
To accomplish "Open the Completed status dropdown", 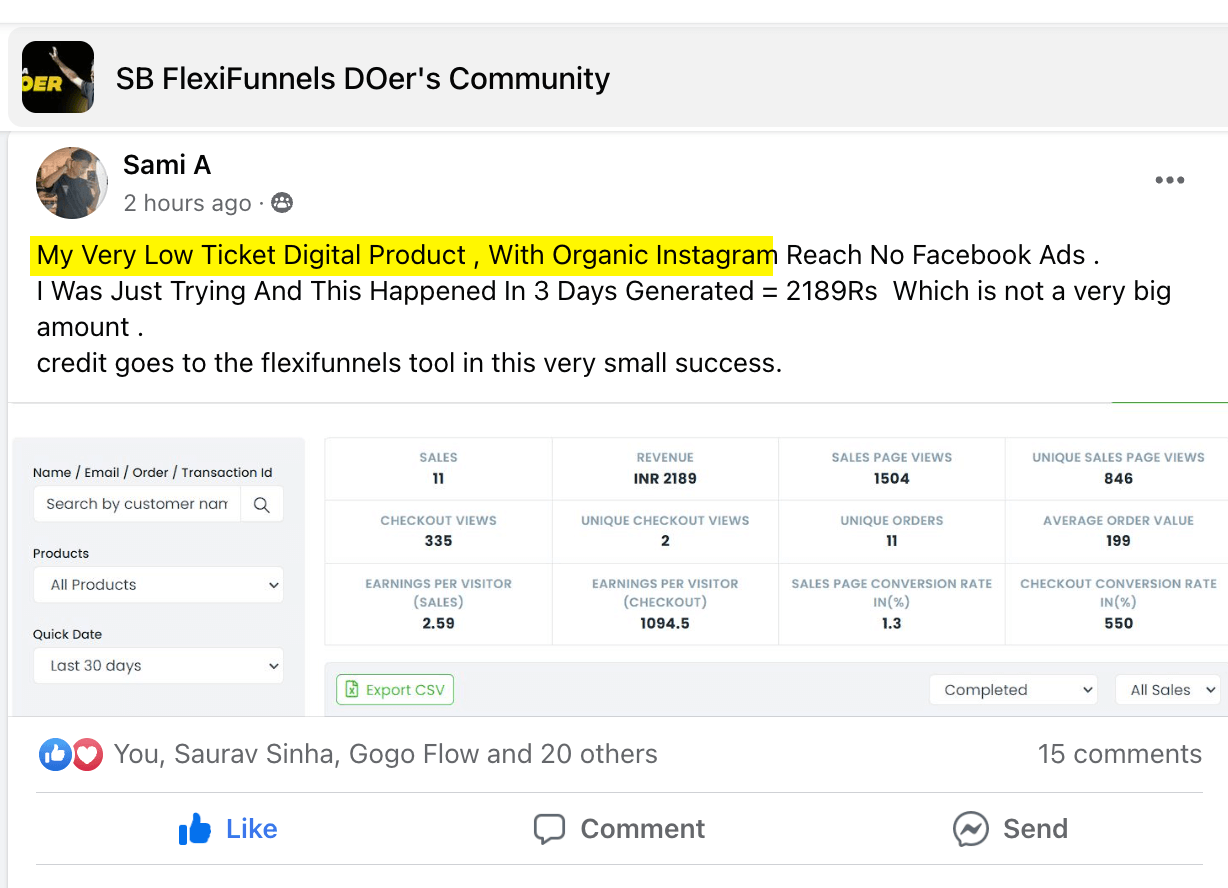I will pos(1013,690).
